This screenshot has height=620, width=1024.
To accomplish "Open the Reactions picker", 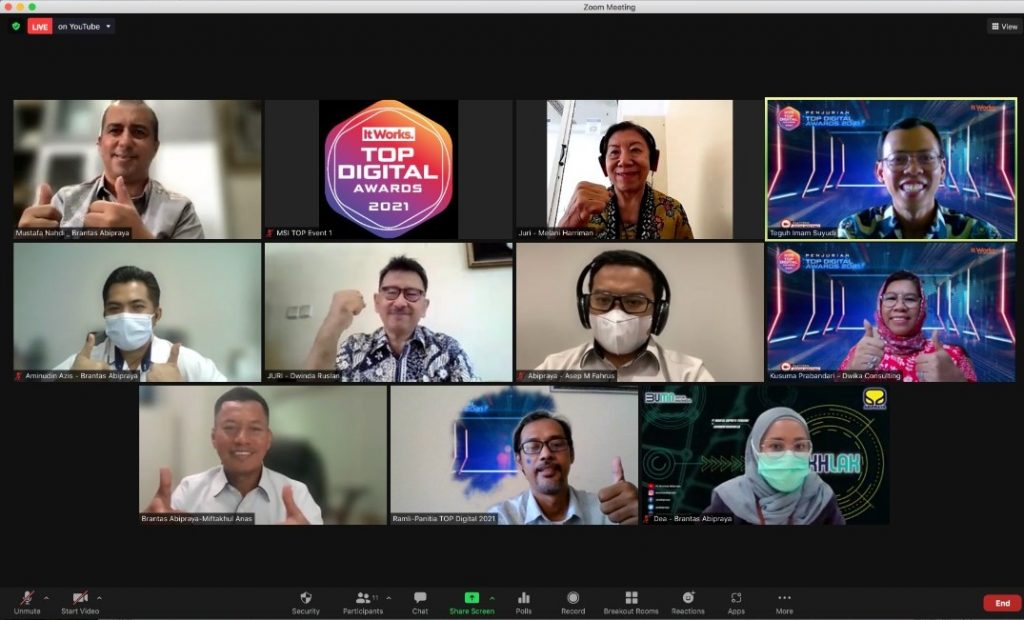I will click(687, 602).
